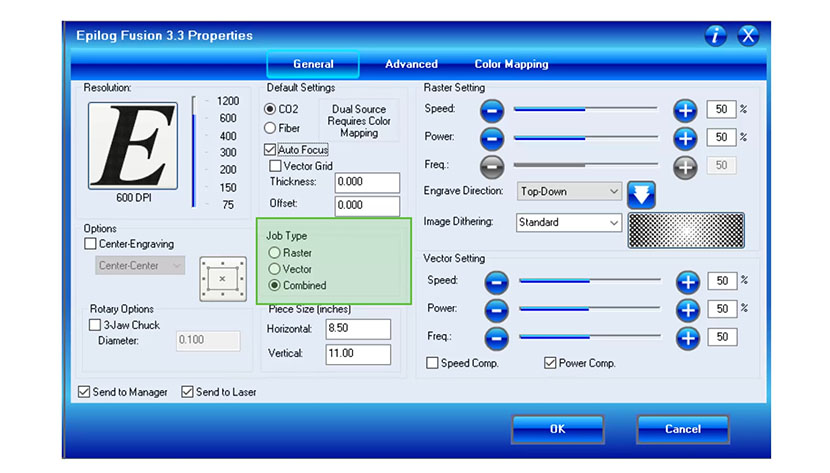Click the Raster Speed slider track
830x473 pixels.
click(x=585, y=109)
